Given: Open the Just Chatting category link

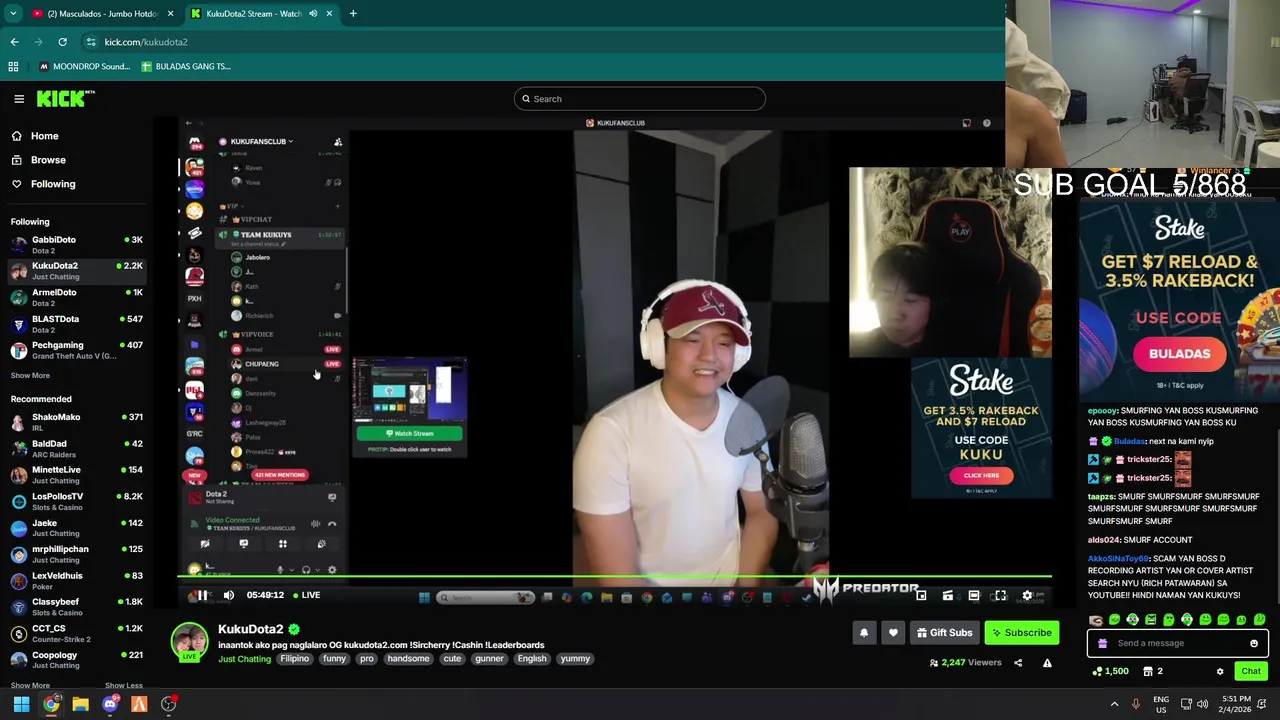Looking at the screenshot, I should point(245,659).
